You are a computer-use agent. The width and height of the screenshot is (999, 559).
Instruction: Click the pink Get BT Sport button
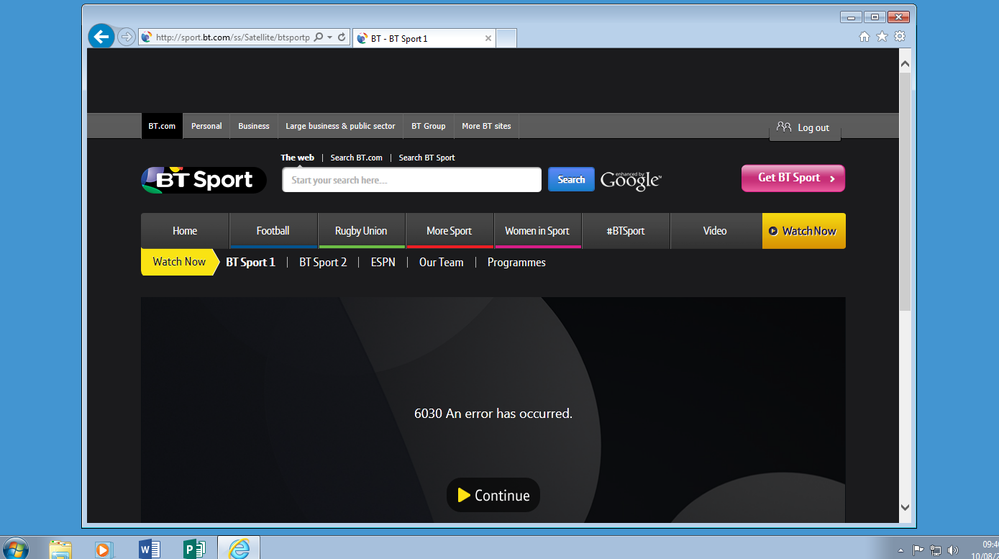coord(793,178)
